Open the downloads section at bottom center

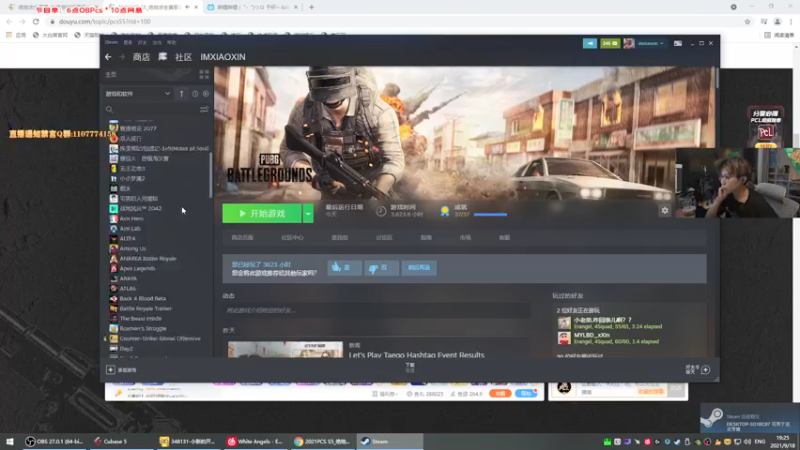click(410, 367)
